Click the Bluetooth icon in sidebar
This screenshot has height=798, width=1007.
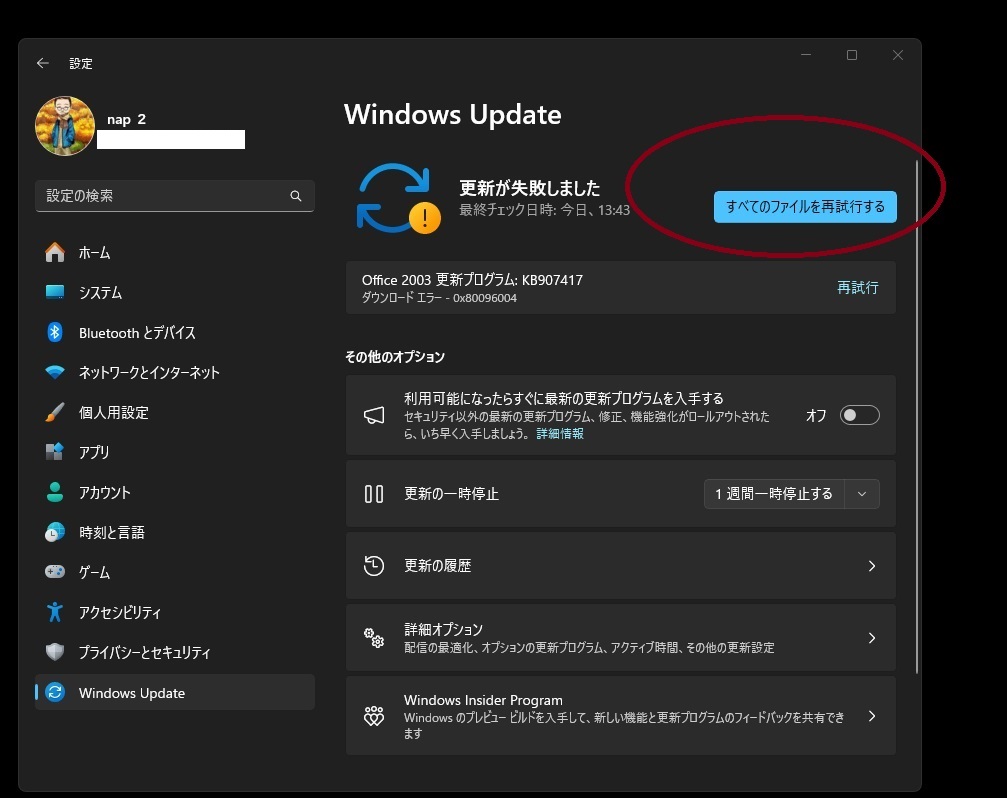coord(55,332)
